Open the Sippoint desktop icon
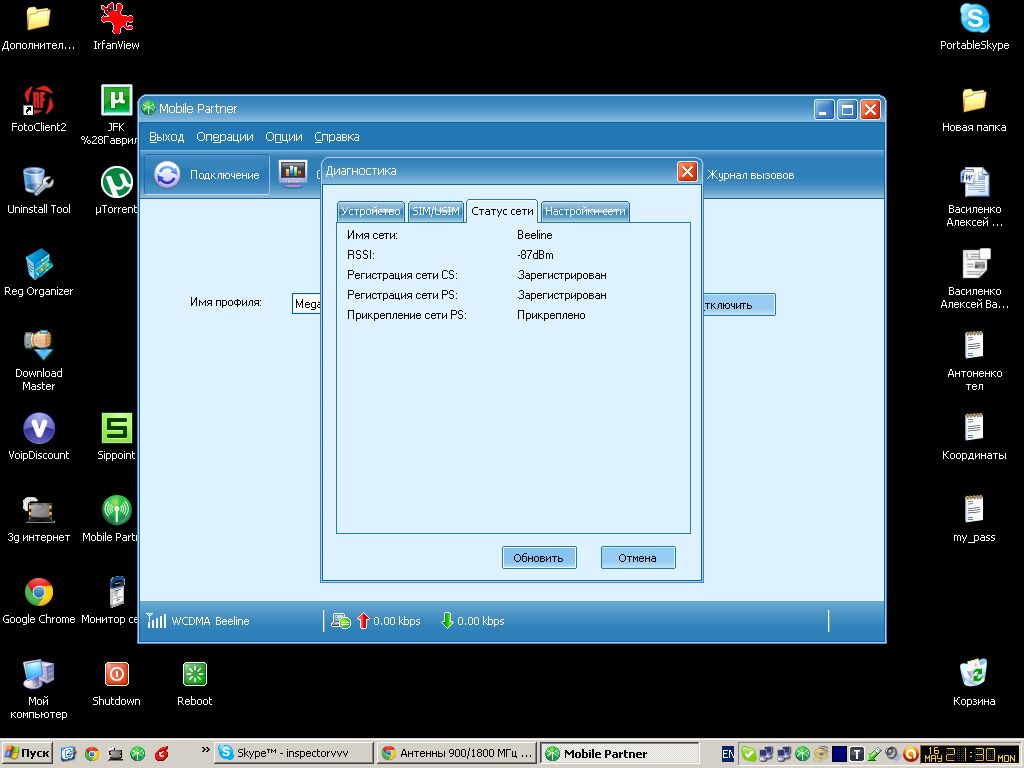 116,437
